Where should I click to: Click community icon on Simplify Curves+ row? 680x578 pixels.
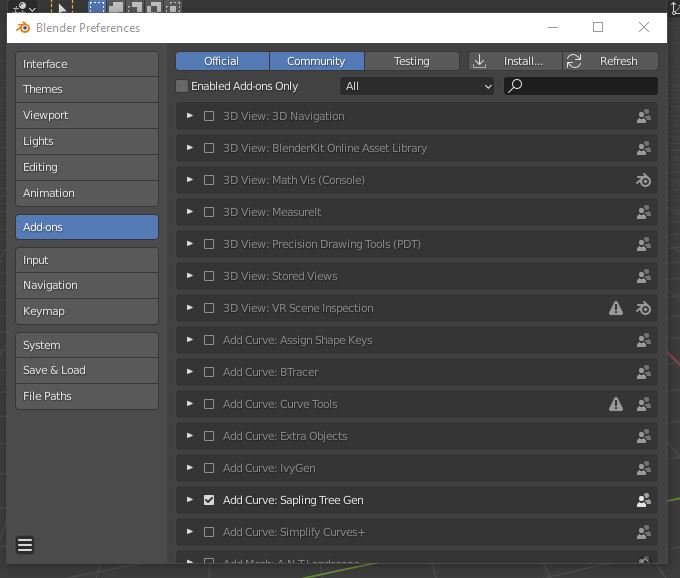(644, 532)
